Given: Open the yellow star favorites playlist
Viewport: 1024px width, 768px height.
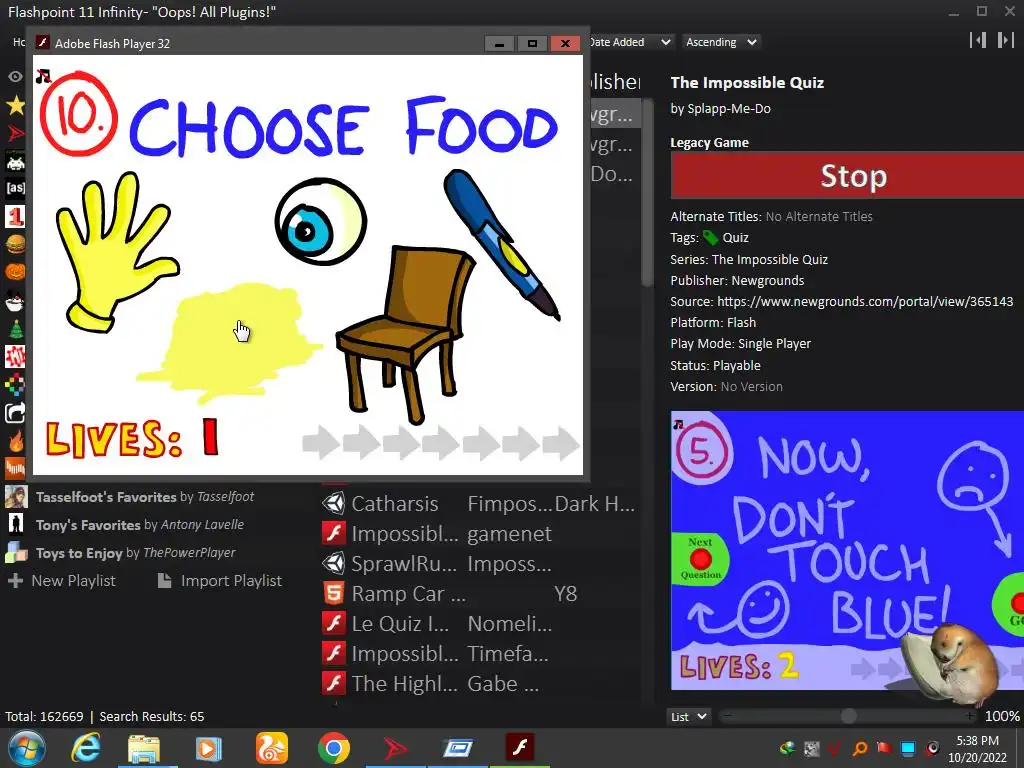Looking at the screenshot, I should pos(15,105).
